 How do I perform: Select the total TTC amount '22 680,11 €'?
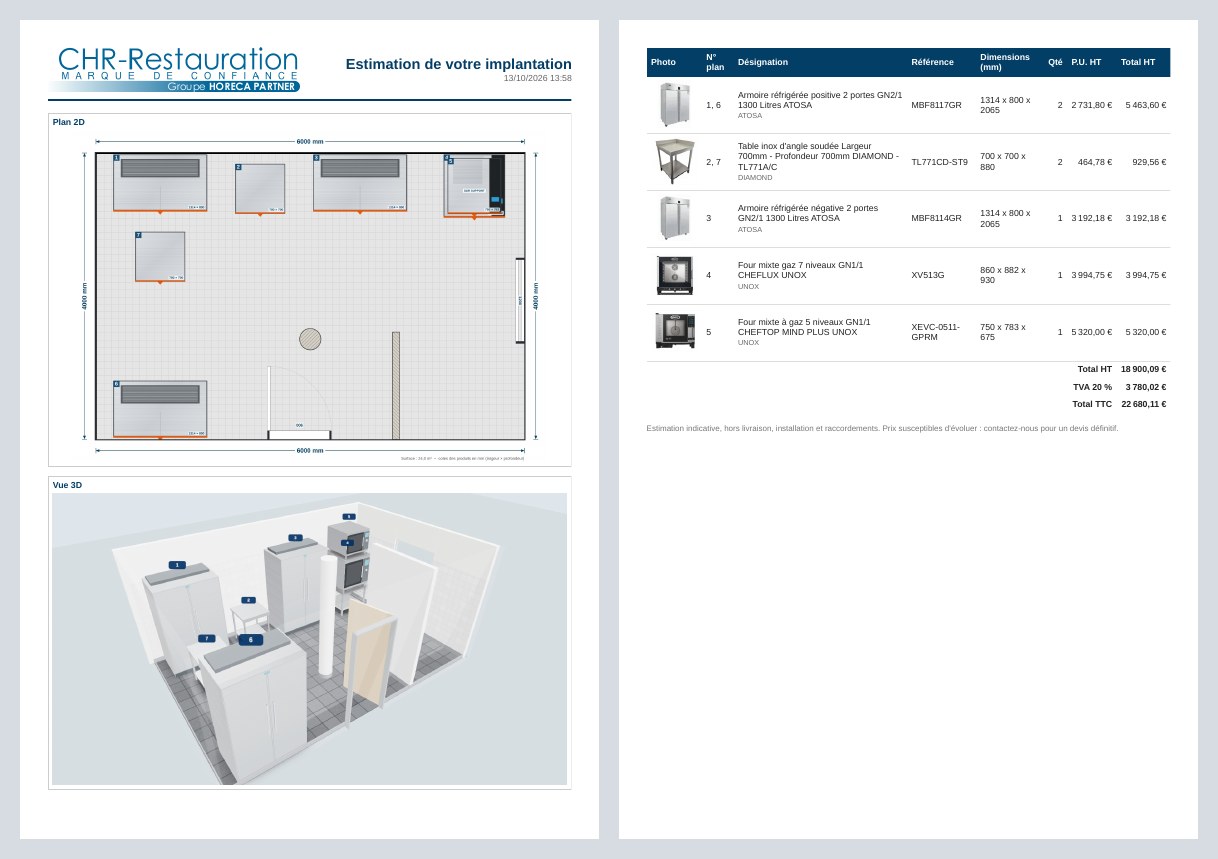tap(1143, 404)
